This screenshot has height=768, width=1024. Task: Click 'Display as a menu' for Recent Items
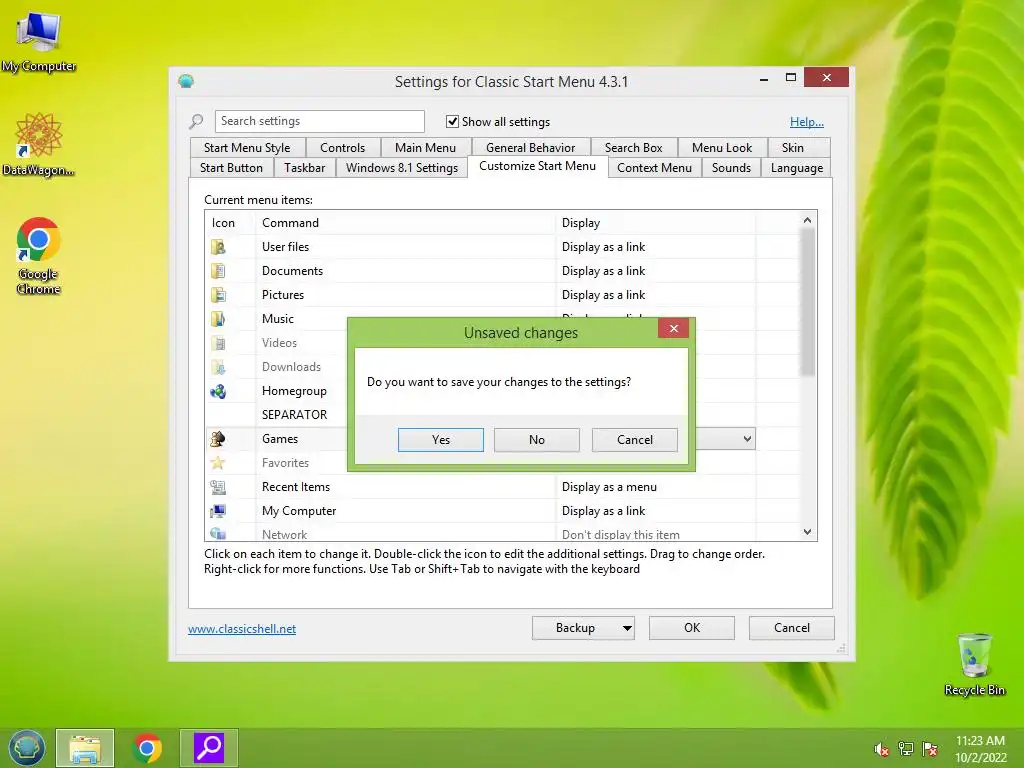click(x=609, y=487)
